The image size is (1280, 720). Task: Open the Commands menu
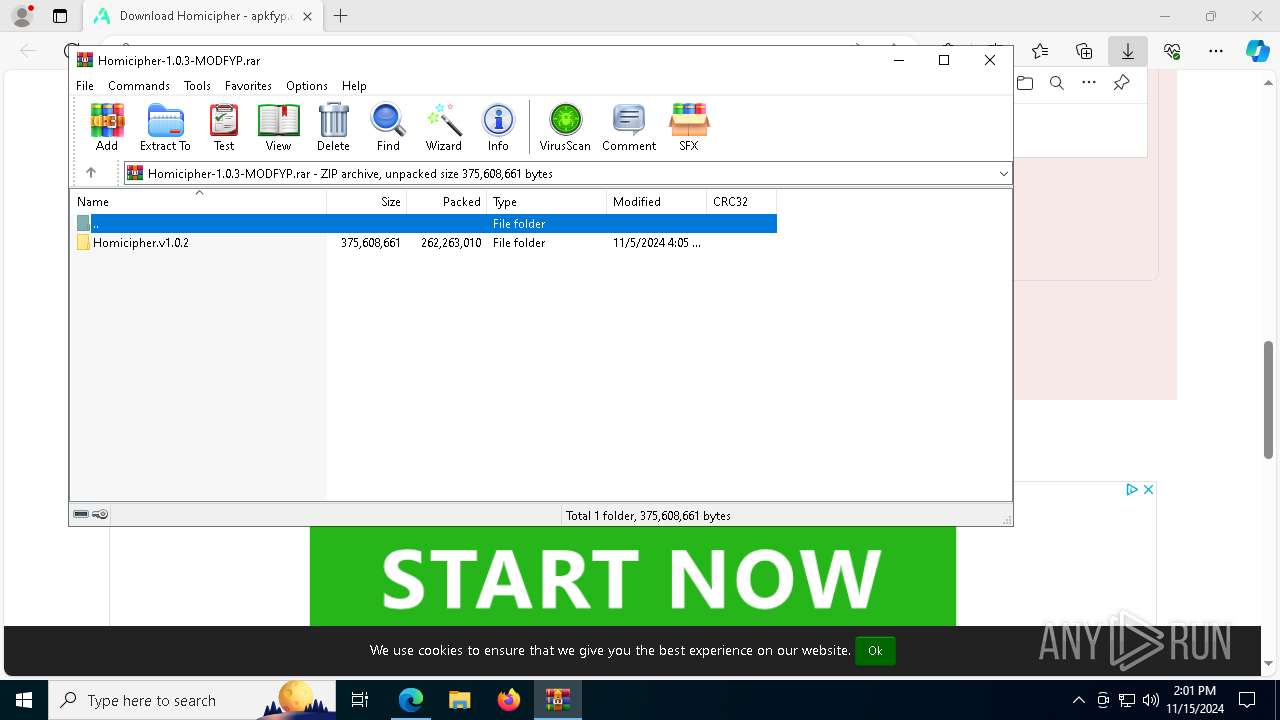[x=139, y=86]
